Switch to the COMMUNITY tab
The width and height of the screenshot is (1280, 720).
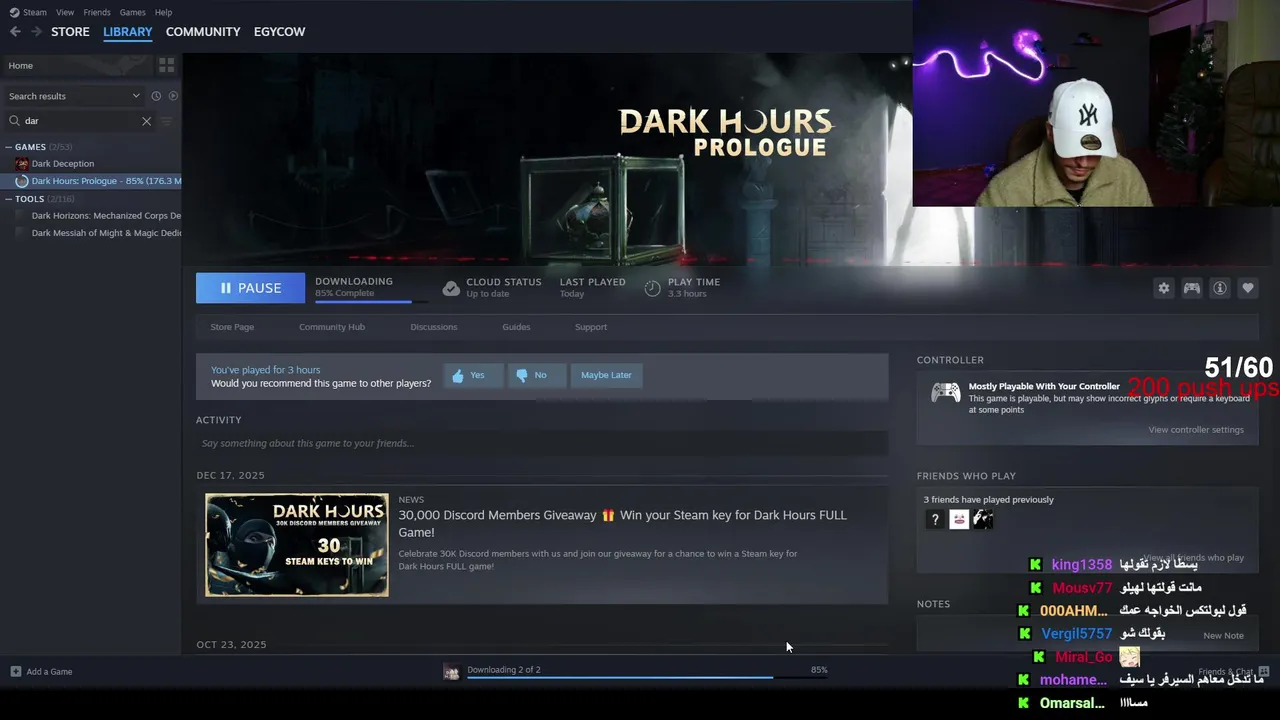(x=203, y=32)
